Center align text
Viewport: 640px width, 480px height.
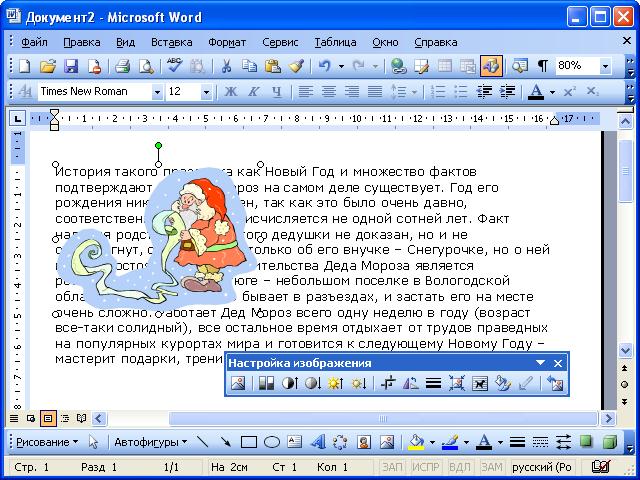tap(329, 92)
